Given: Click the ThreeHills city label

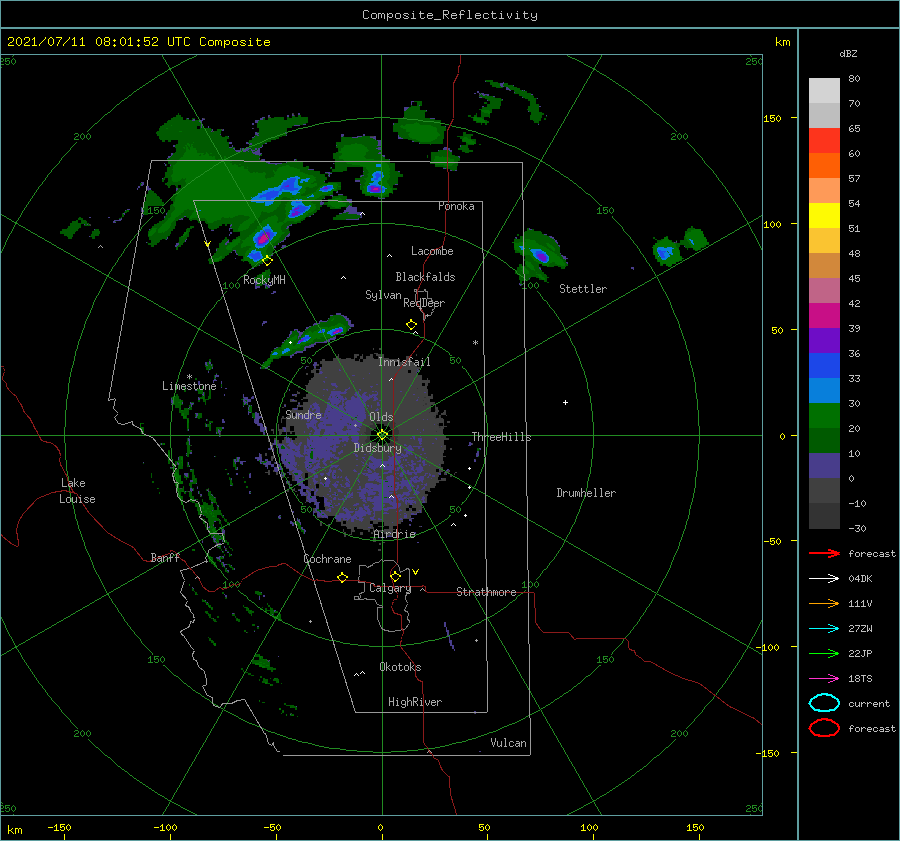Looking at the screenshot, I should 502,437.
